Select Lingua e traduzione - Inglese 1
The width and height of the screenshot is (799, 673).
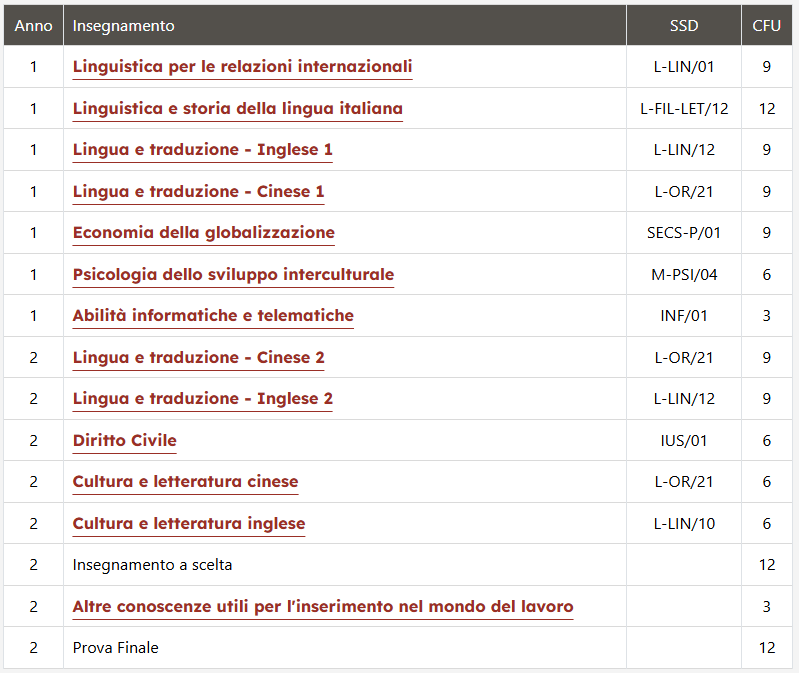click(202, 150)
